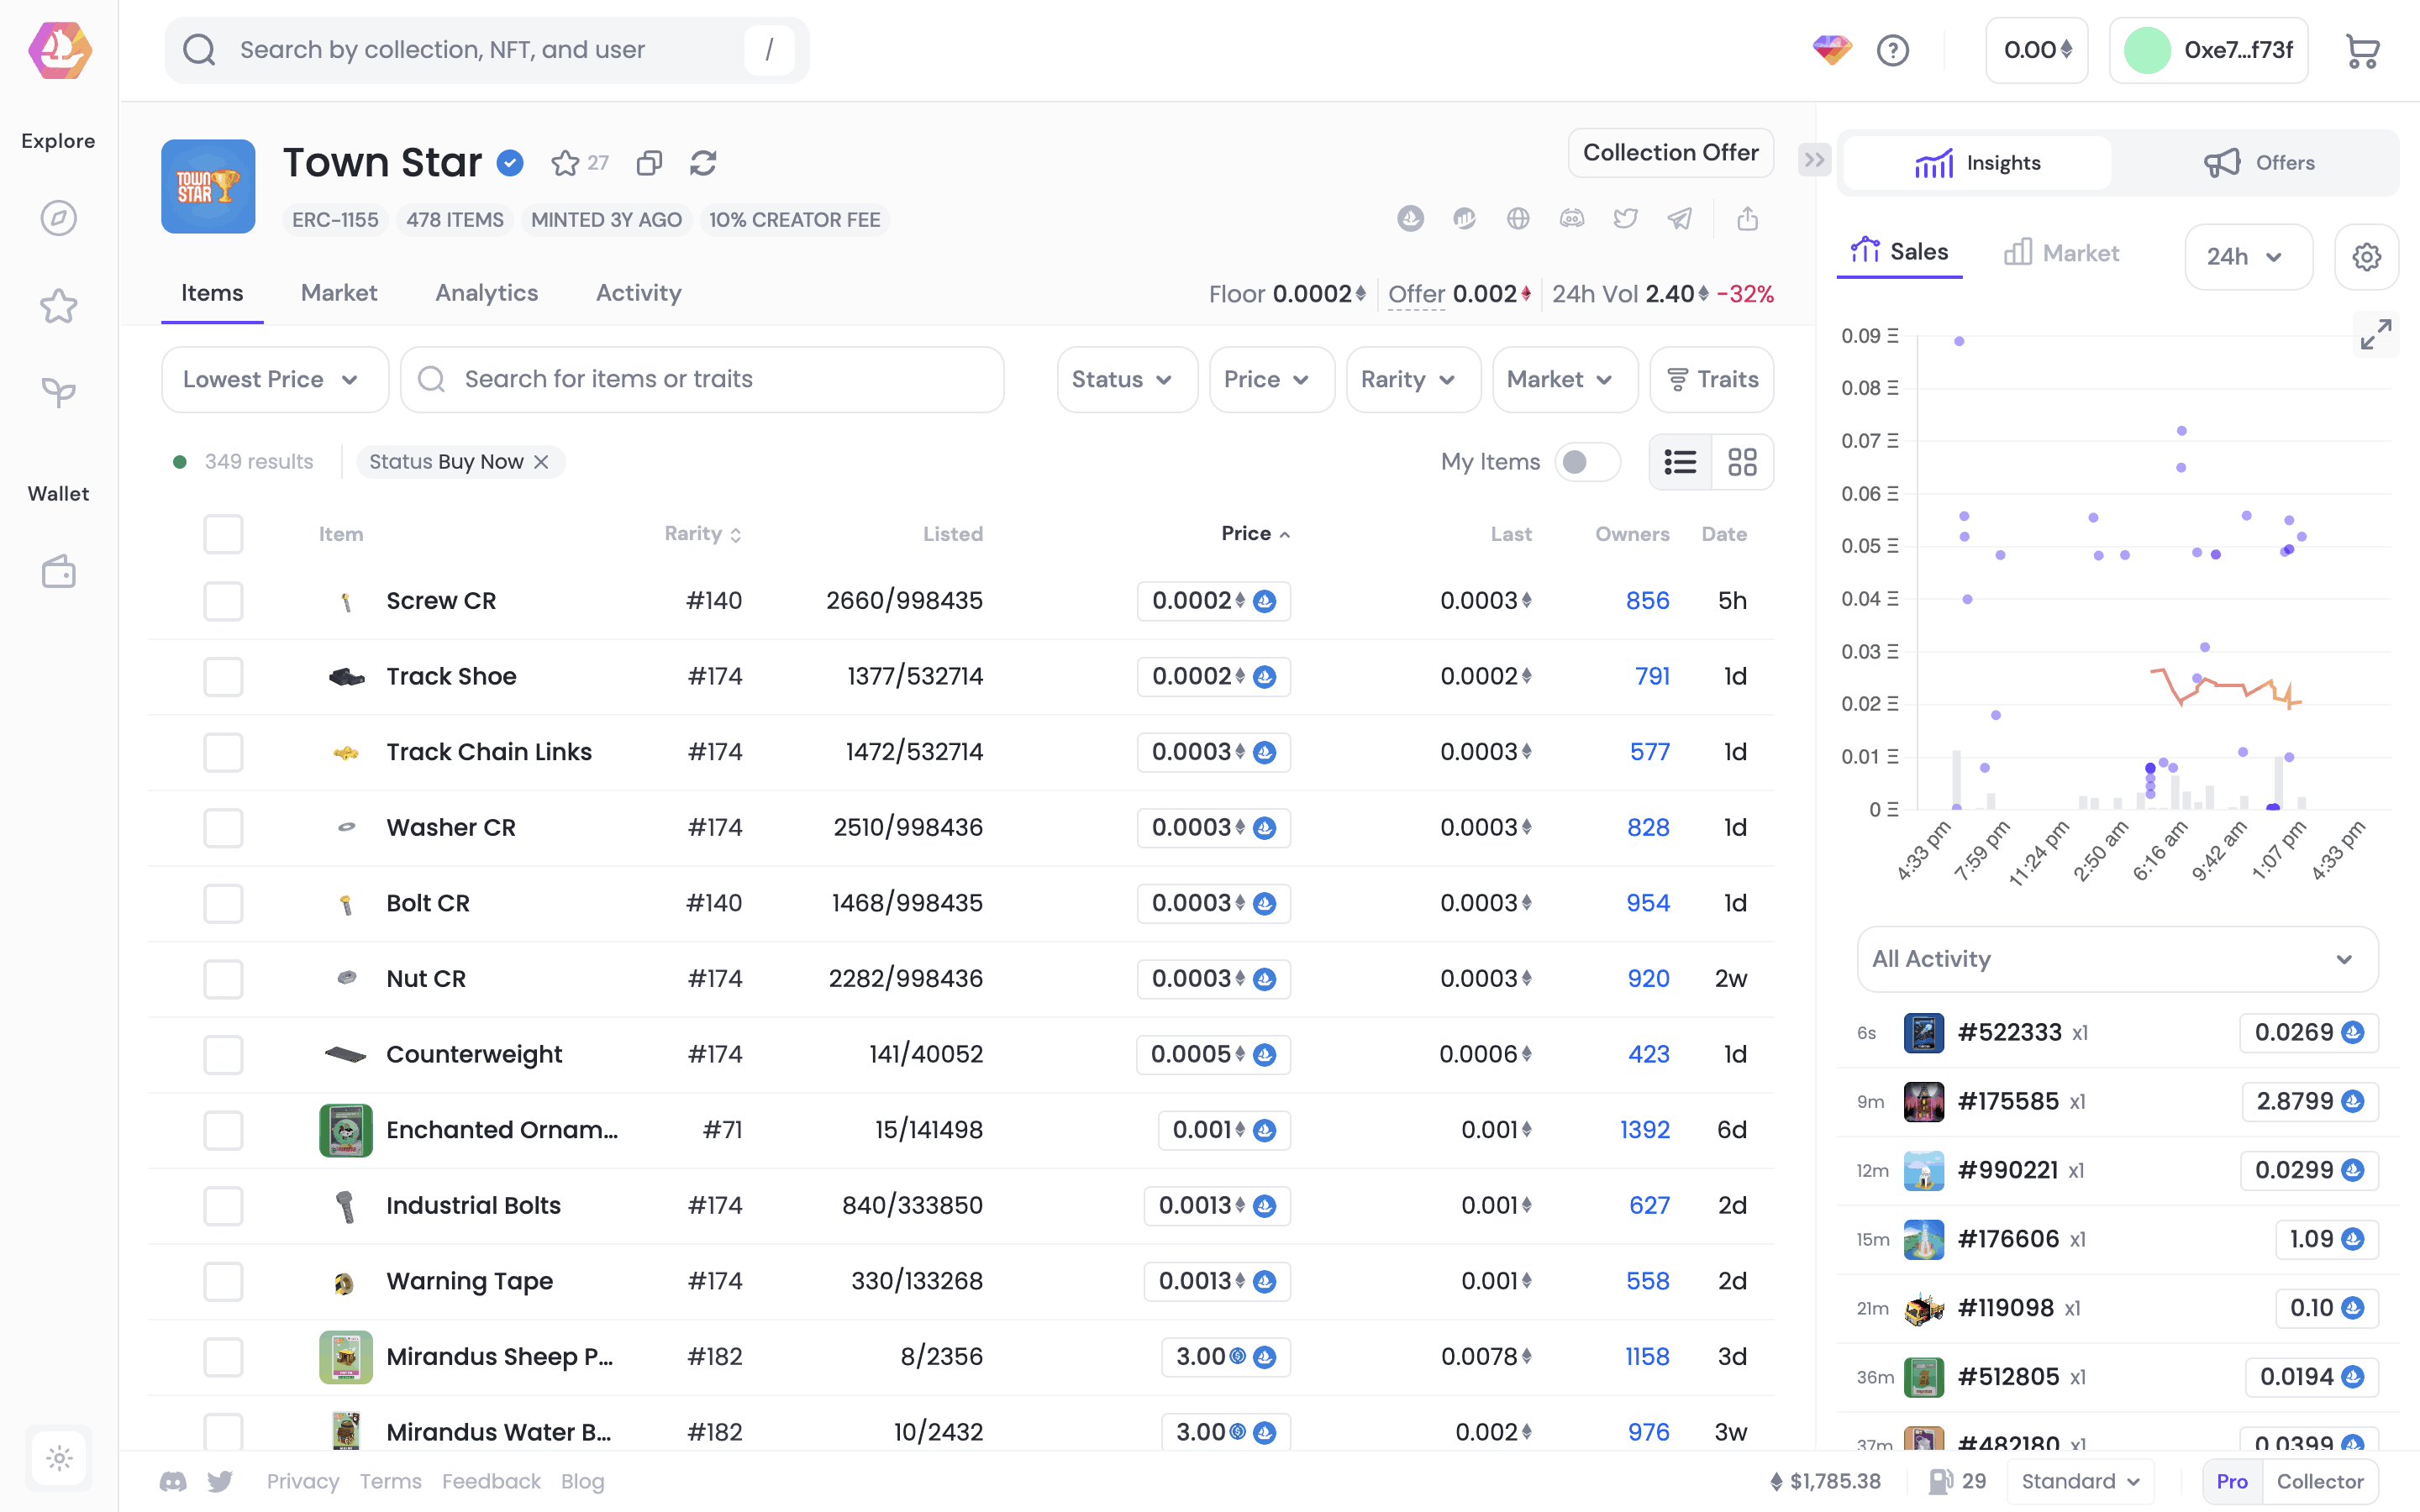Image resolution: width=2420 pixels, height=1512 pixels.
Task: Switch to grid view layout
Action: 1742,462
